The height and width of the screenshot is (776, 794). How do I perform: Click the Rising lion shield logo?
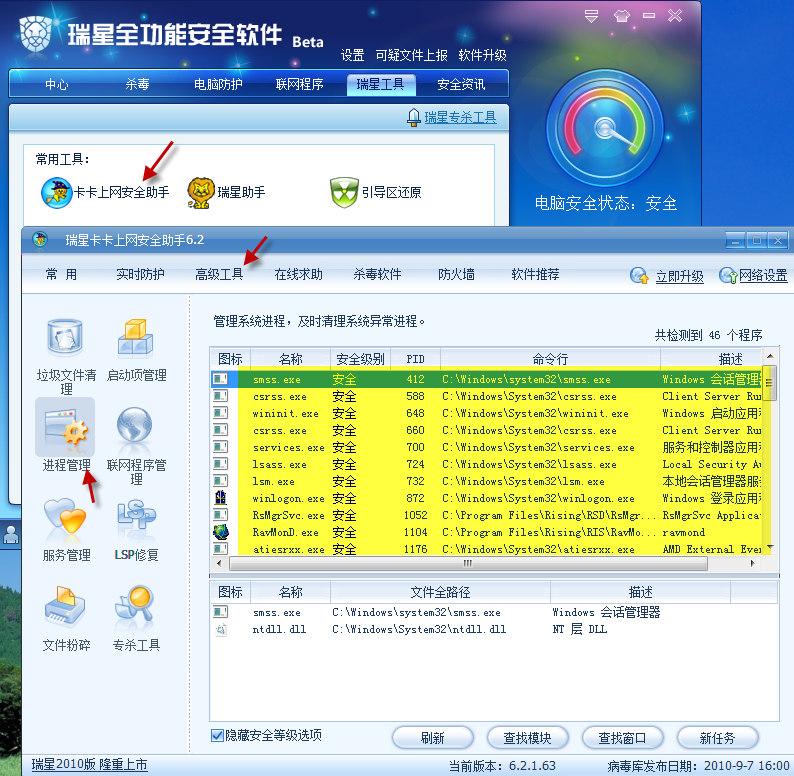[35, 33]
